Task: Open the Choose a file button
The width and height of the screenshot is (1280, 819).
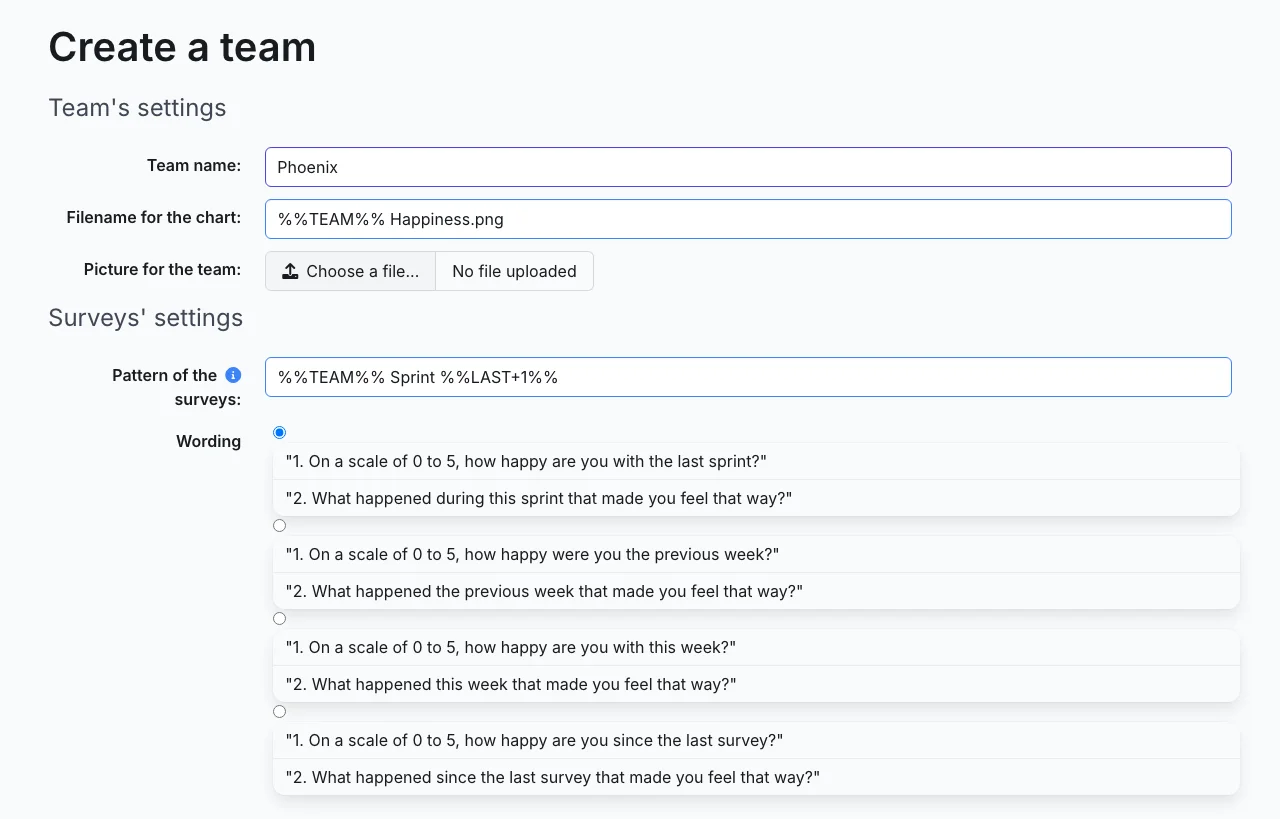Action: pos(350,271)
